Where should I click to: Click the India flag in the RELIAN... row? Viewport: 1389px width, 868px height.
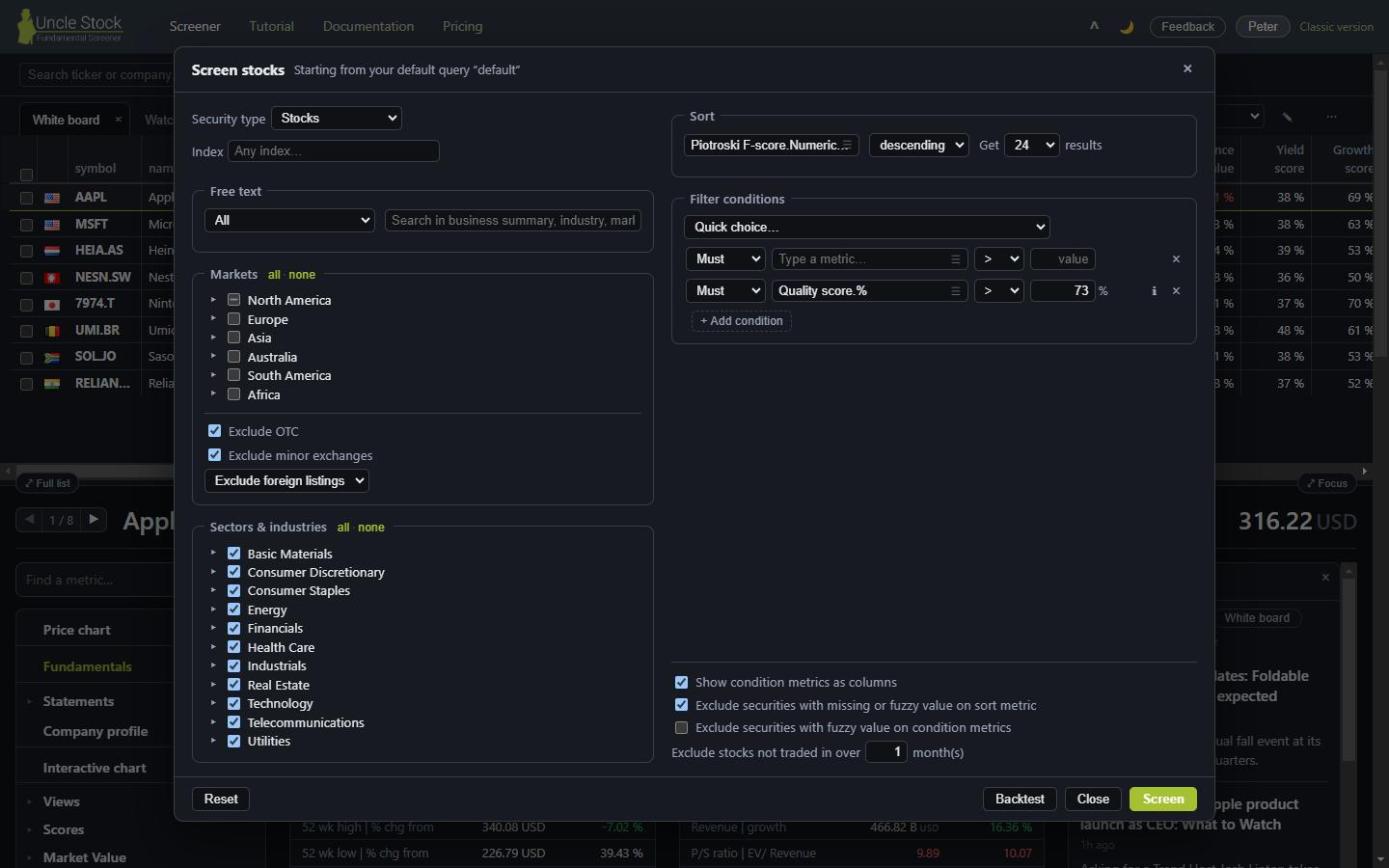52,383
